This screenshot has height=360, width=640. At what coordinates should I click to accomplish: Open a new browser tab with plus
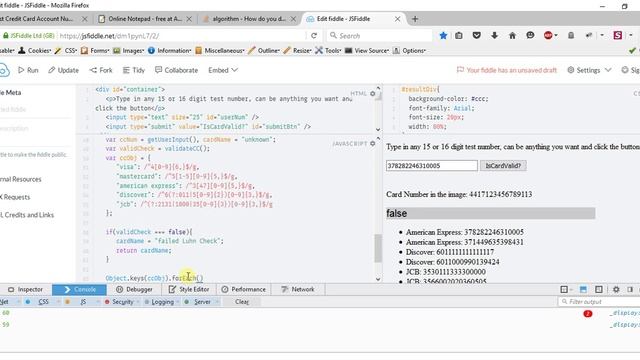point(415,19)
